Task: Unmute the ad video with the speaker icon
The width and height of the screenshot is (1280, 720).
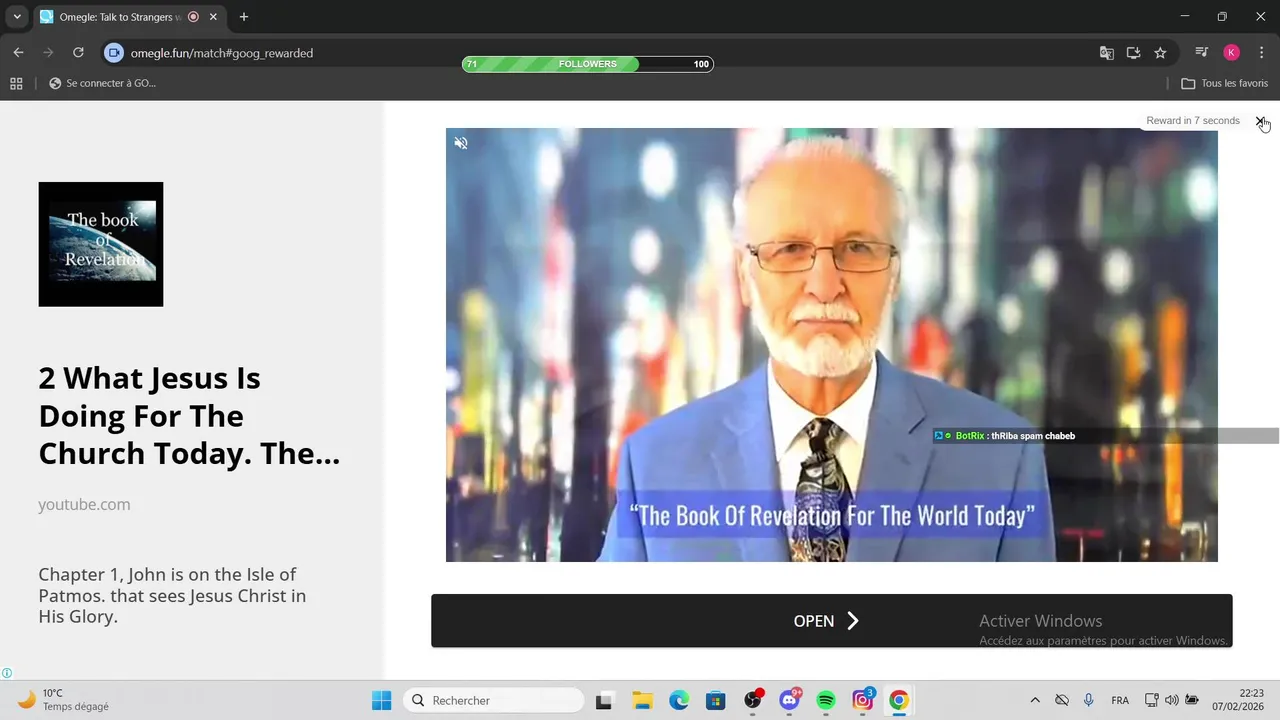Action: tap(461, 143)
